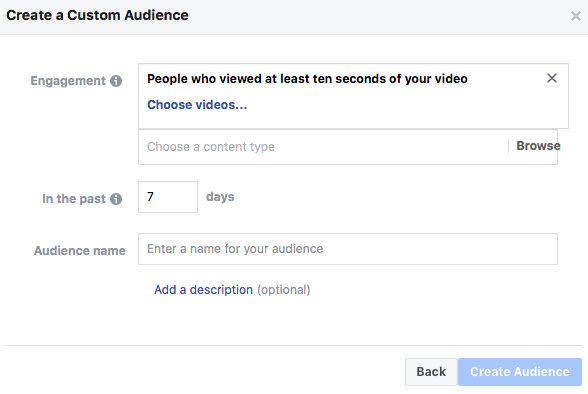Click the divider between content type and Browse
The width and height of the screenshot is (588, 394).
(508, 147)
